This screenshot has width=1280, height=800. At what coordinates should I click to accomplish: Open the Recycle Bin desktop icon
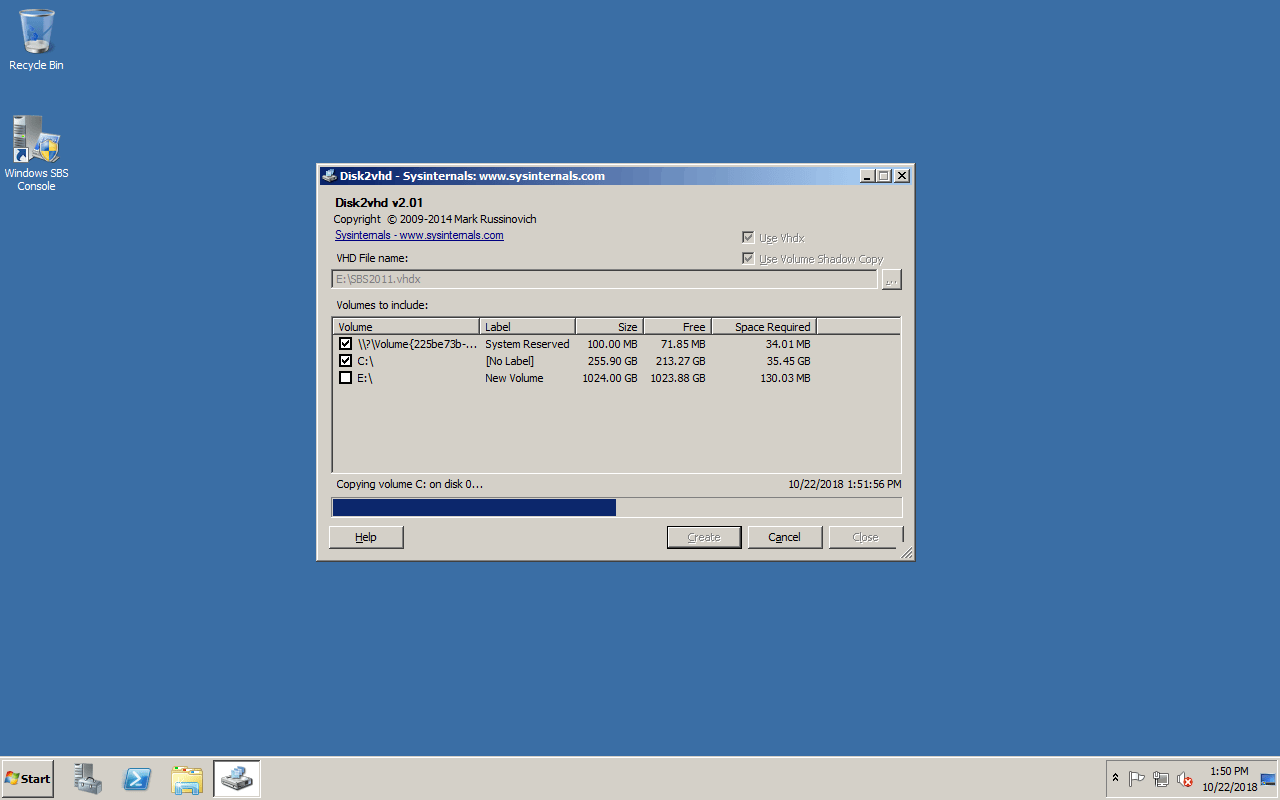(x=36, y=40)
